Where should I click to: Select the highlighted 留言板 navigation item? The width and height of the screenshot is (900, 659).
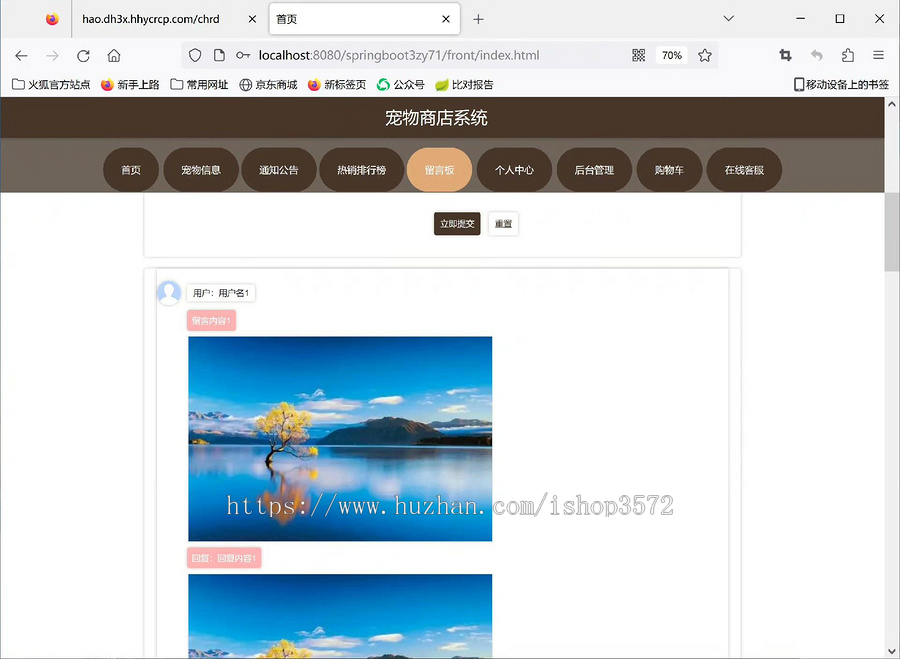click(440, 170)
